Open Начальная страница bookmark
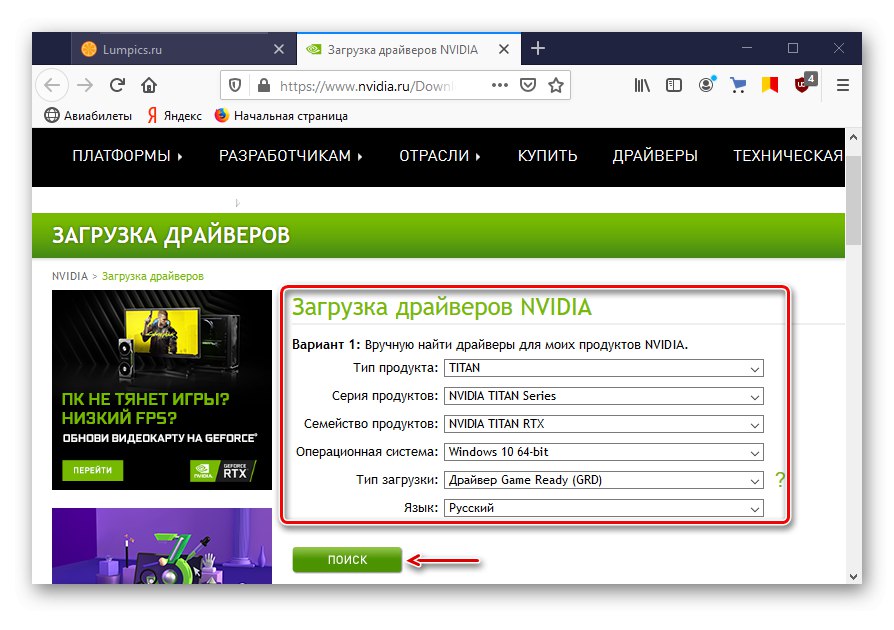The width and height of the screenshot is (894, 630). 281,116
